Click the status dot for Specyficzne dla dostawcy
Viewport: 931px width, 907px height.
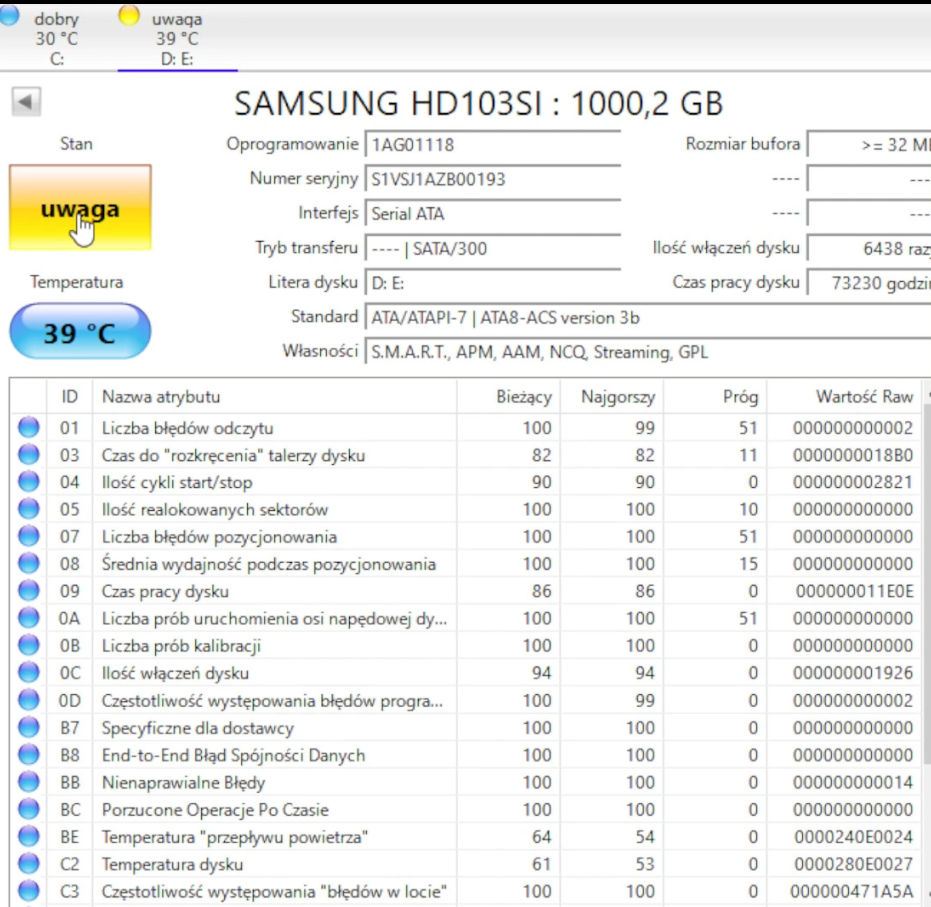28,727
